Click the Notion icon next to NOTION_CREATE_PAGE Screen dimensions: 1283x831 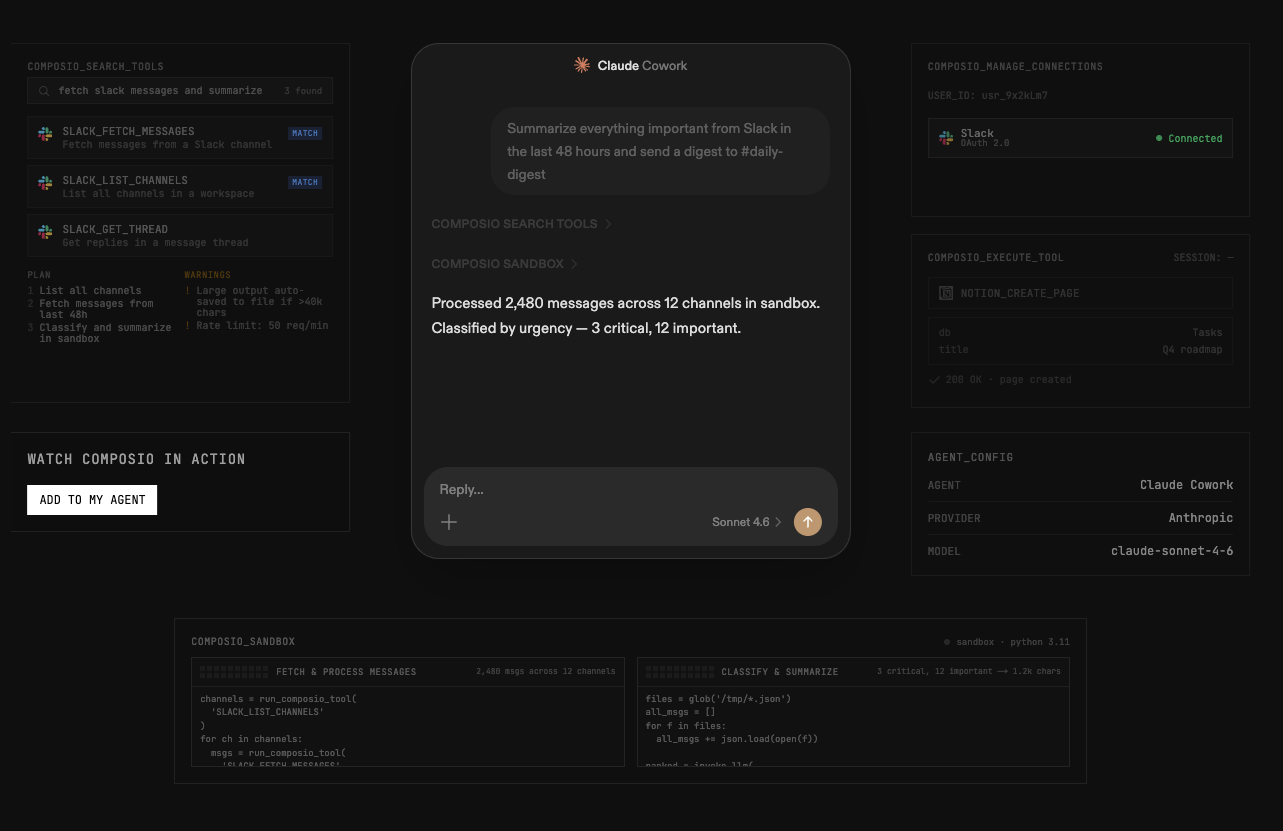point(946,293)
